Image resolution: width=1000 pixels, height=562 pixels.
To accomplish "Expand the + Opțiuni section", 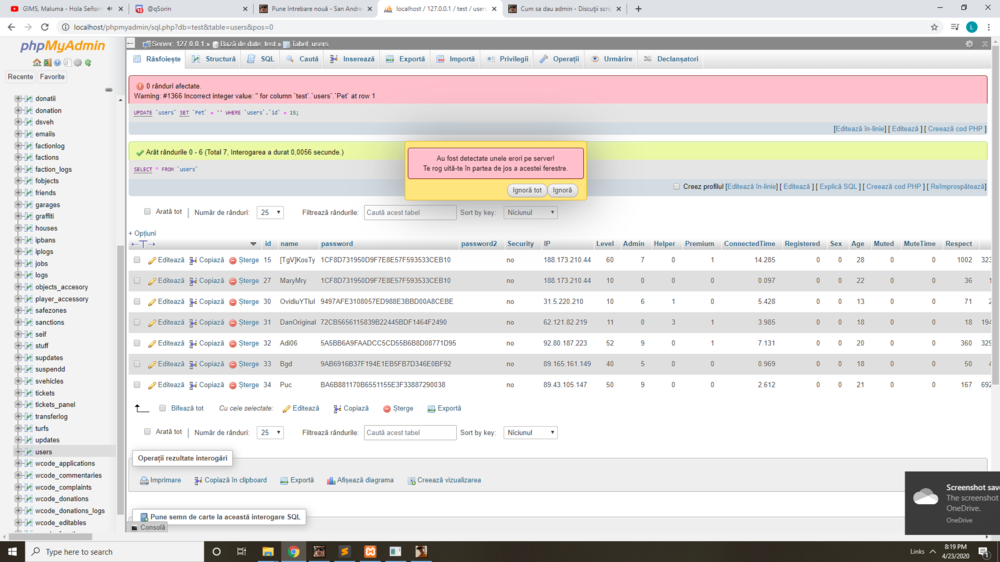I will point(142,233).
